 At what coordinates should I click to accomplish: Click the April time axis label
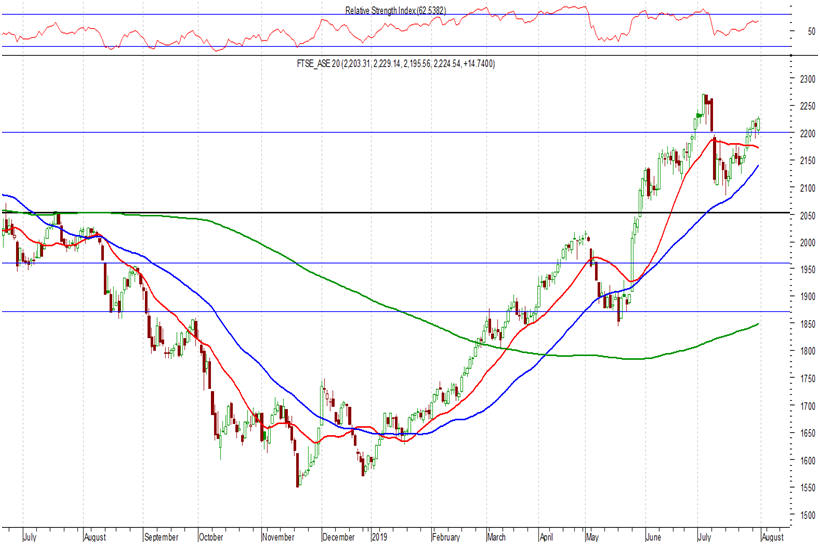(546, 537)
